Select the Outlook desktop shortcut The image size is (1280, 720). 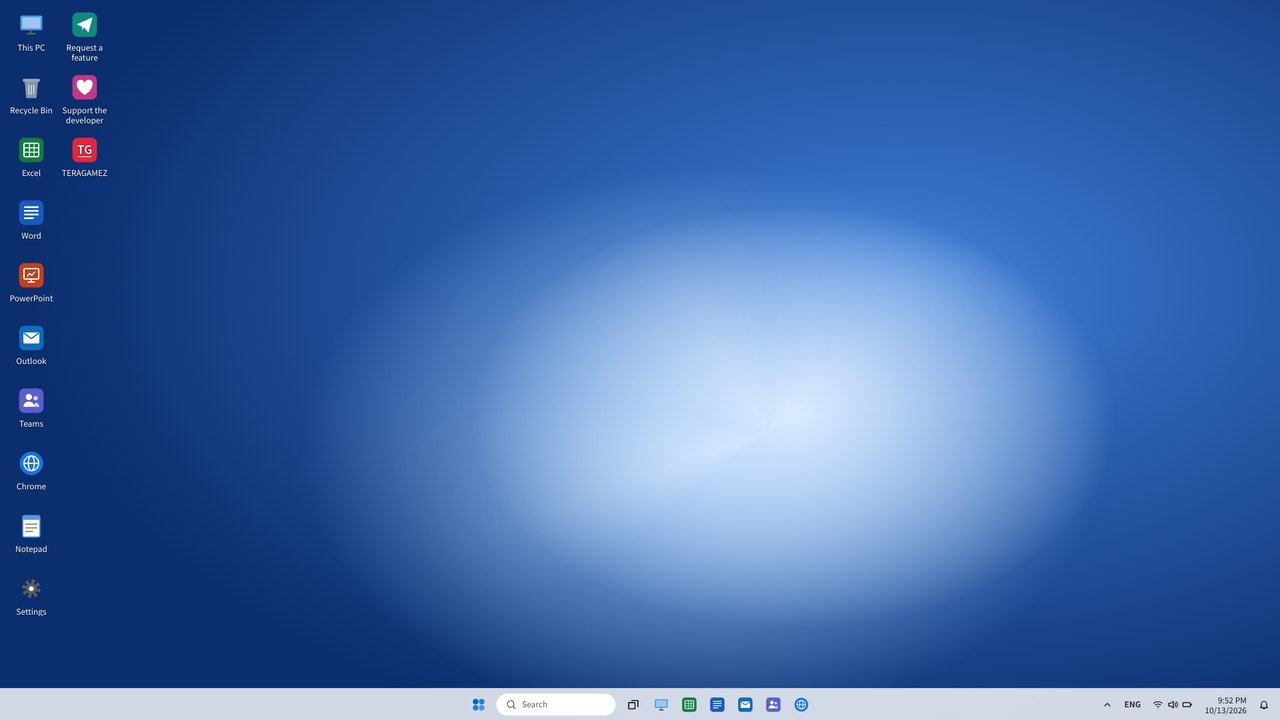(31, 346)
